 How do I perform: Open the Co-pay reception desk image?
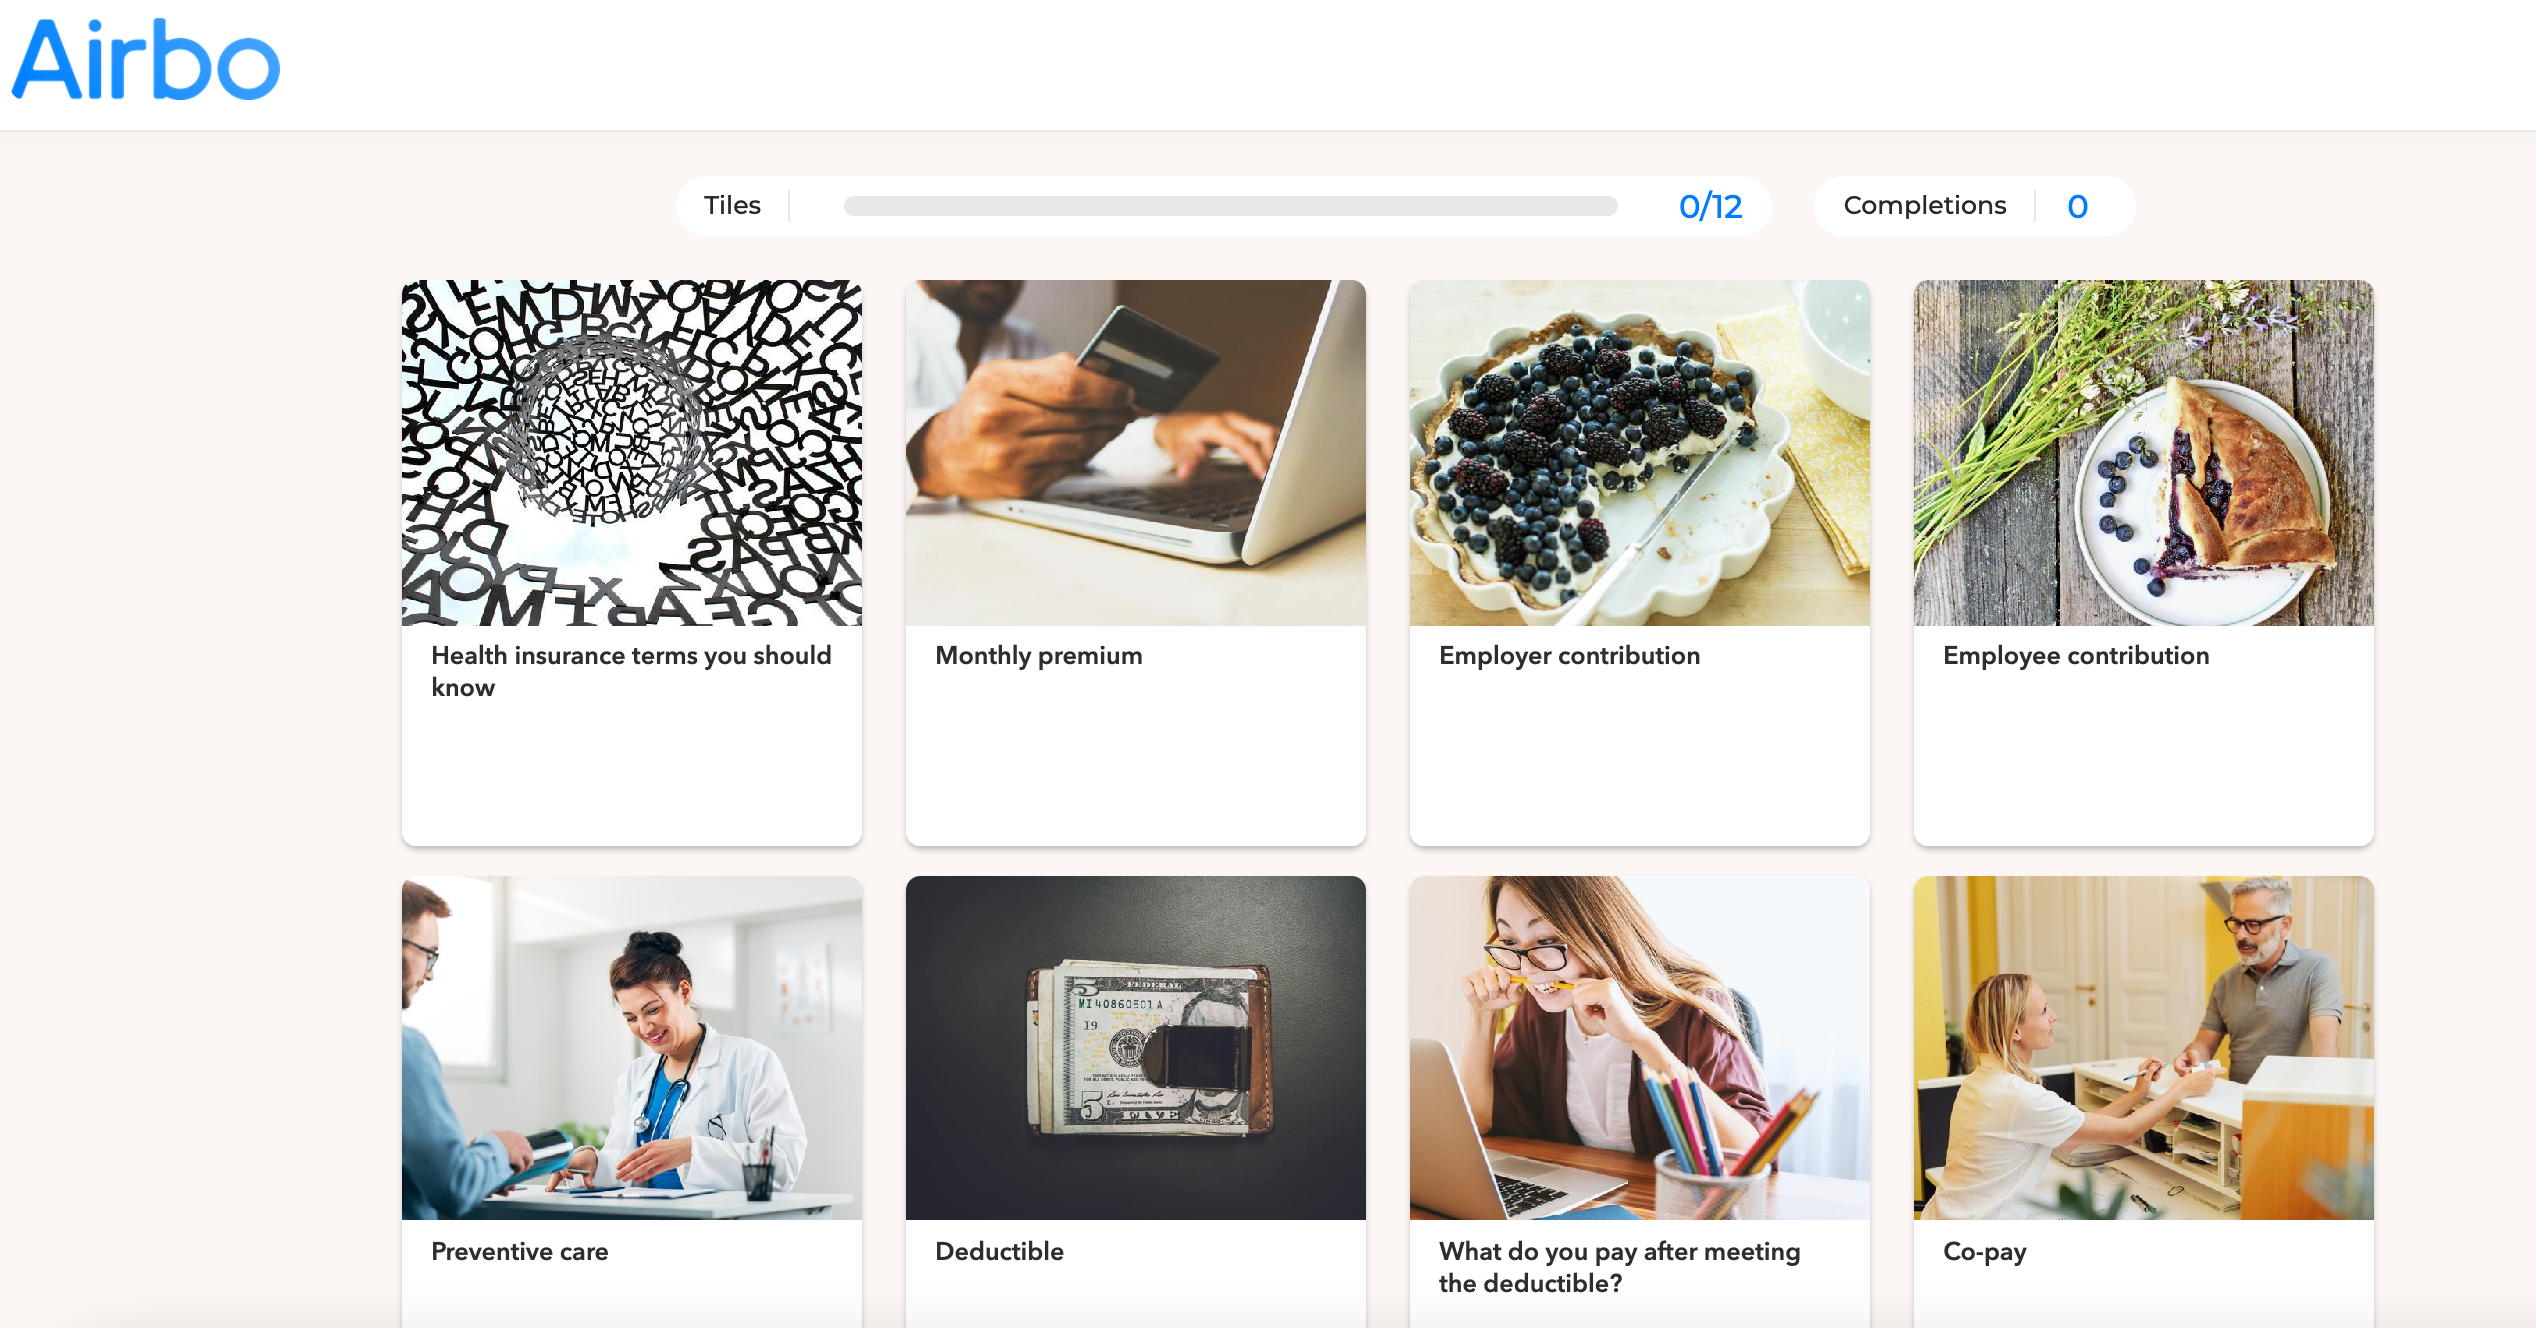2144,1048
